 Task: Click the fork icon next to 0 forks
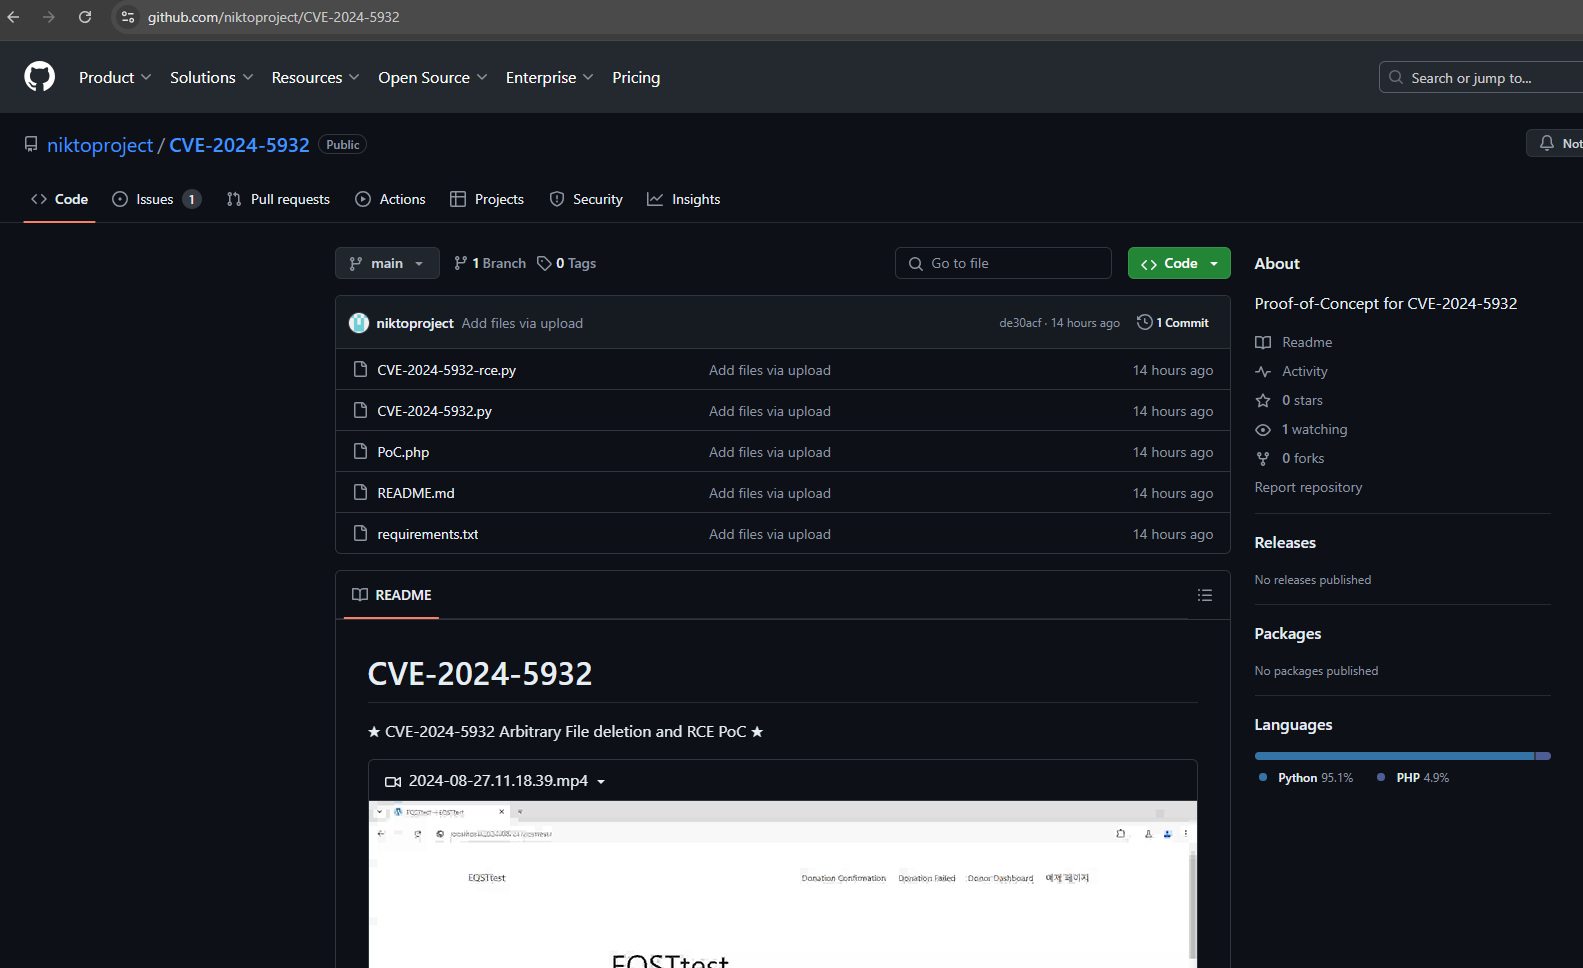click(x=1263, y=458)
